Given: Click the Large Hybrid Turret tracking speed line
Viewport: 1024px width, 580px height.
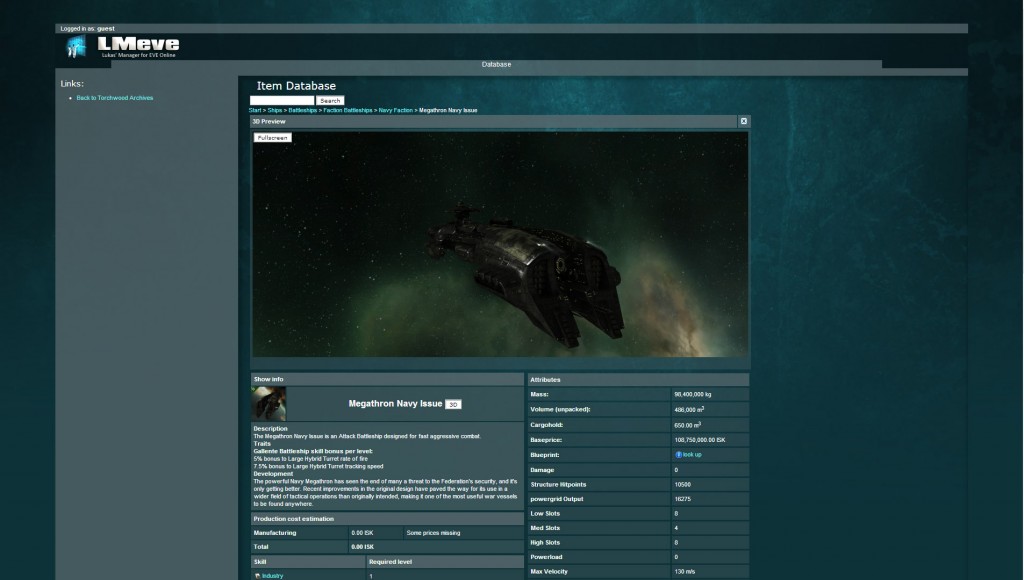Looking at the screenshot, I should (319, 466).
